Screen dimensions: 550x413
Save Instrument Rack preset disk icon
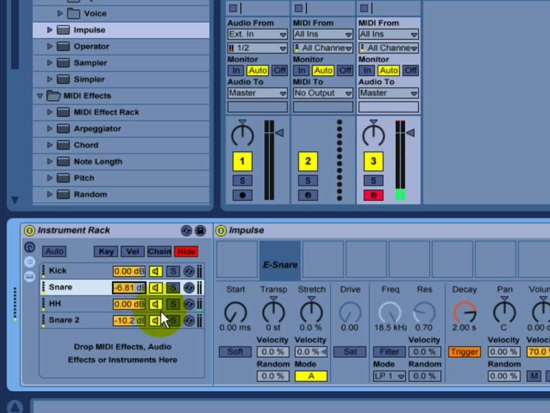click(200, 231)
